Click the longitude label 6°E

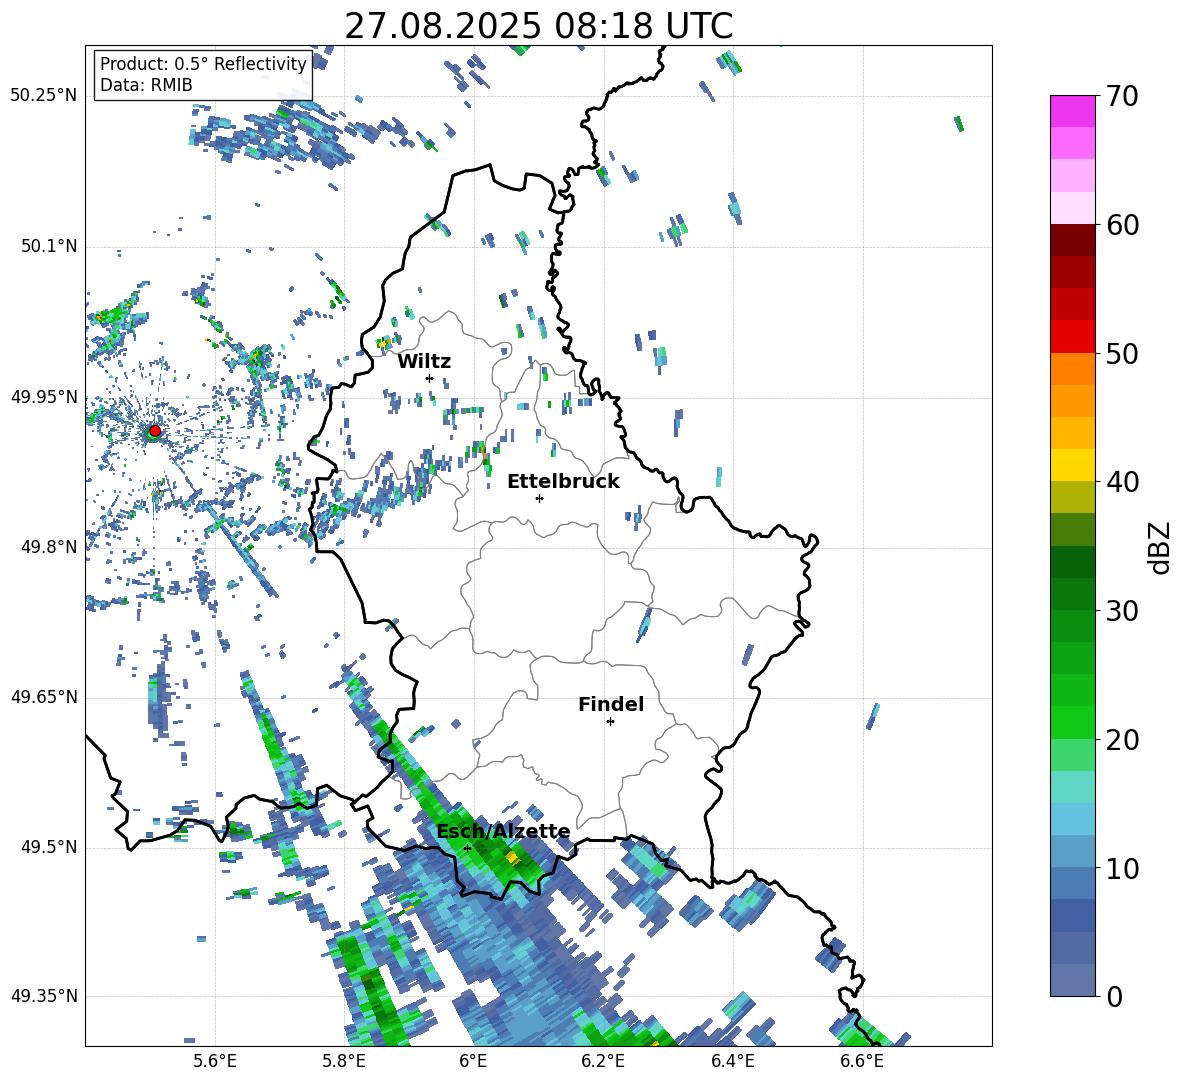point(473,1061)
